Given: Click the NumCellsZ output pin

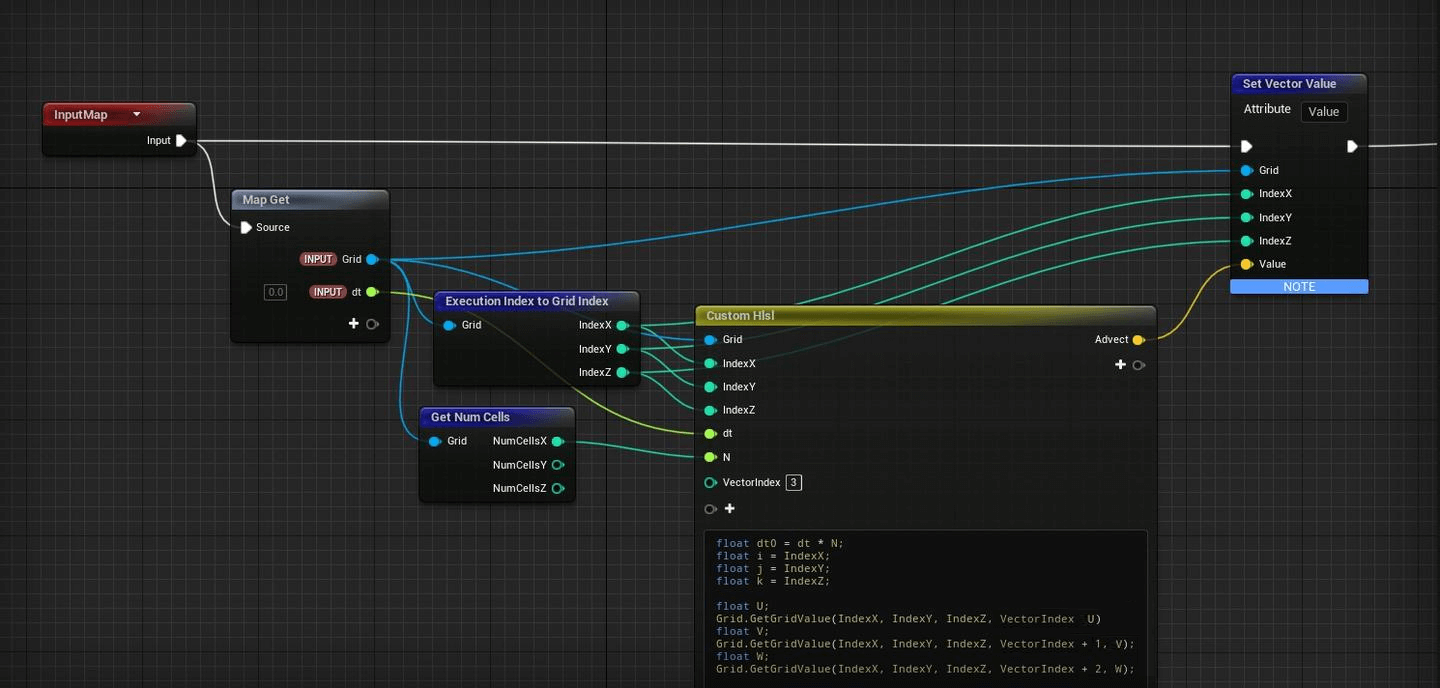Looking at the screenshot, I should pyautogui.click(x=558, y=489).
